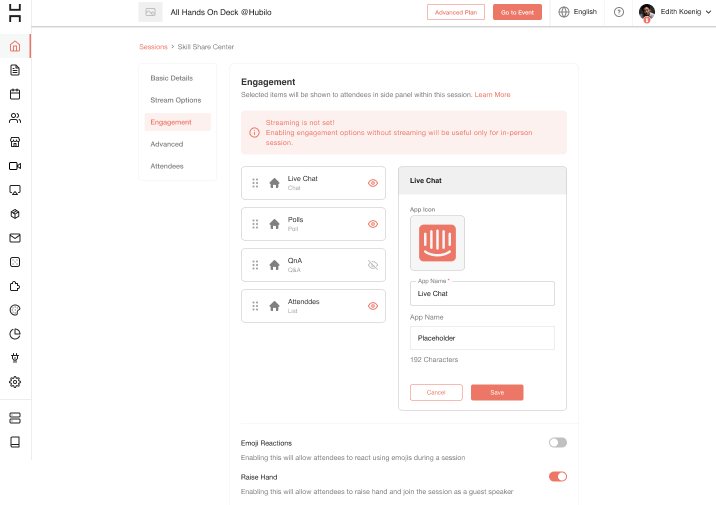Click the video camera sidebar icon
The height and width of the screenshot is (505, 716).
[15, 166]
